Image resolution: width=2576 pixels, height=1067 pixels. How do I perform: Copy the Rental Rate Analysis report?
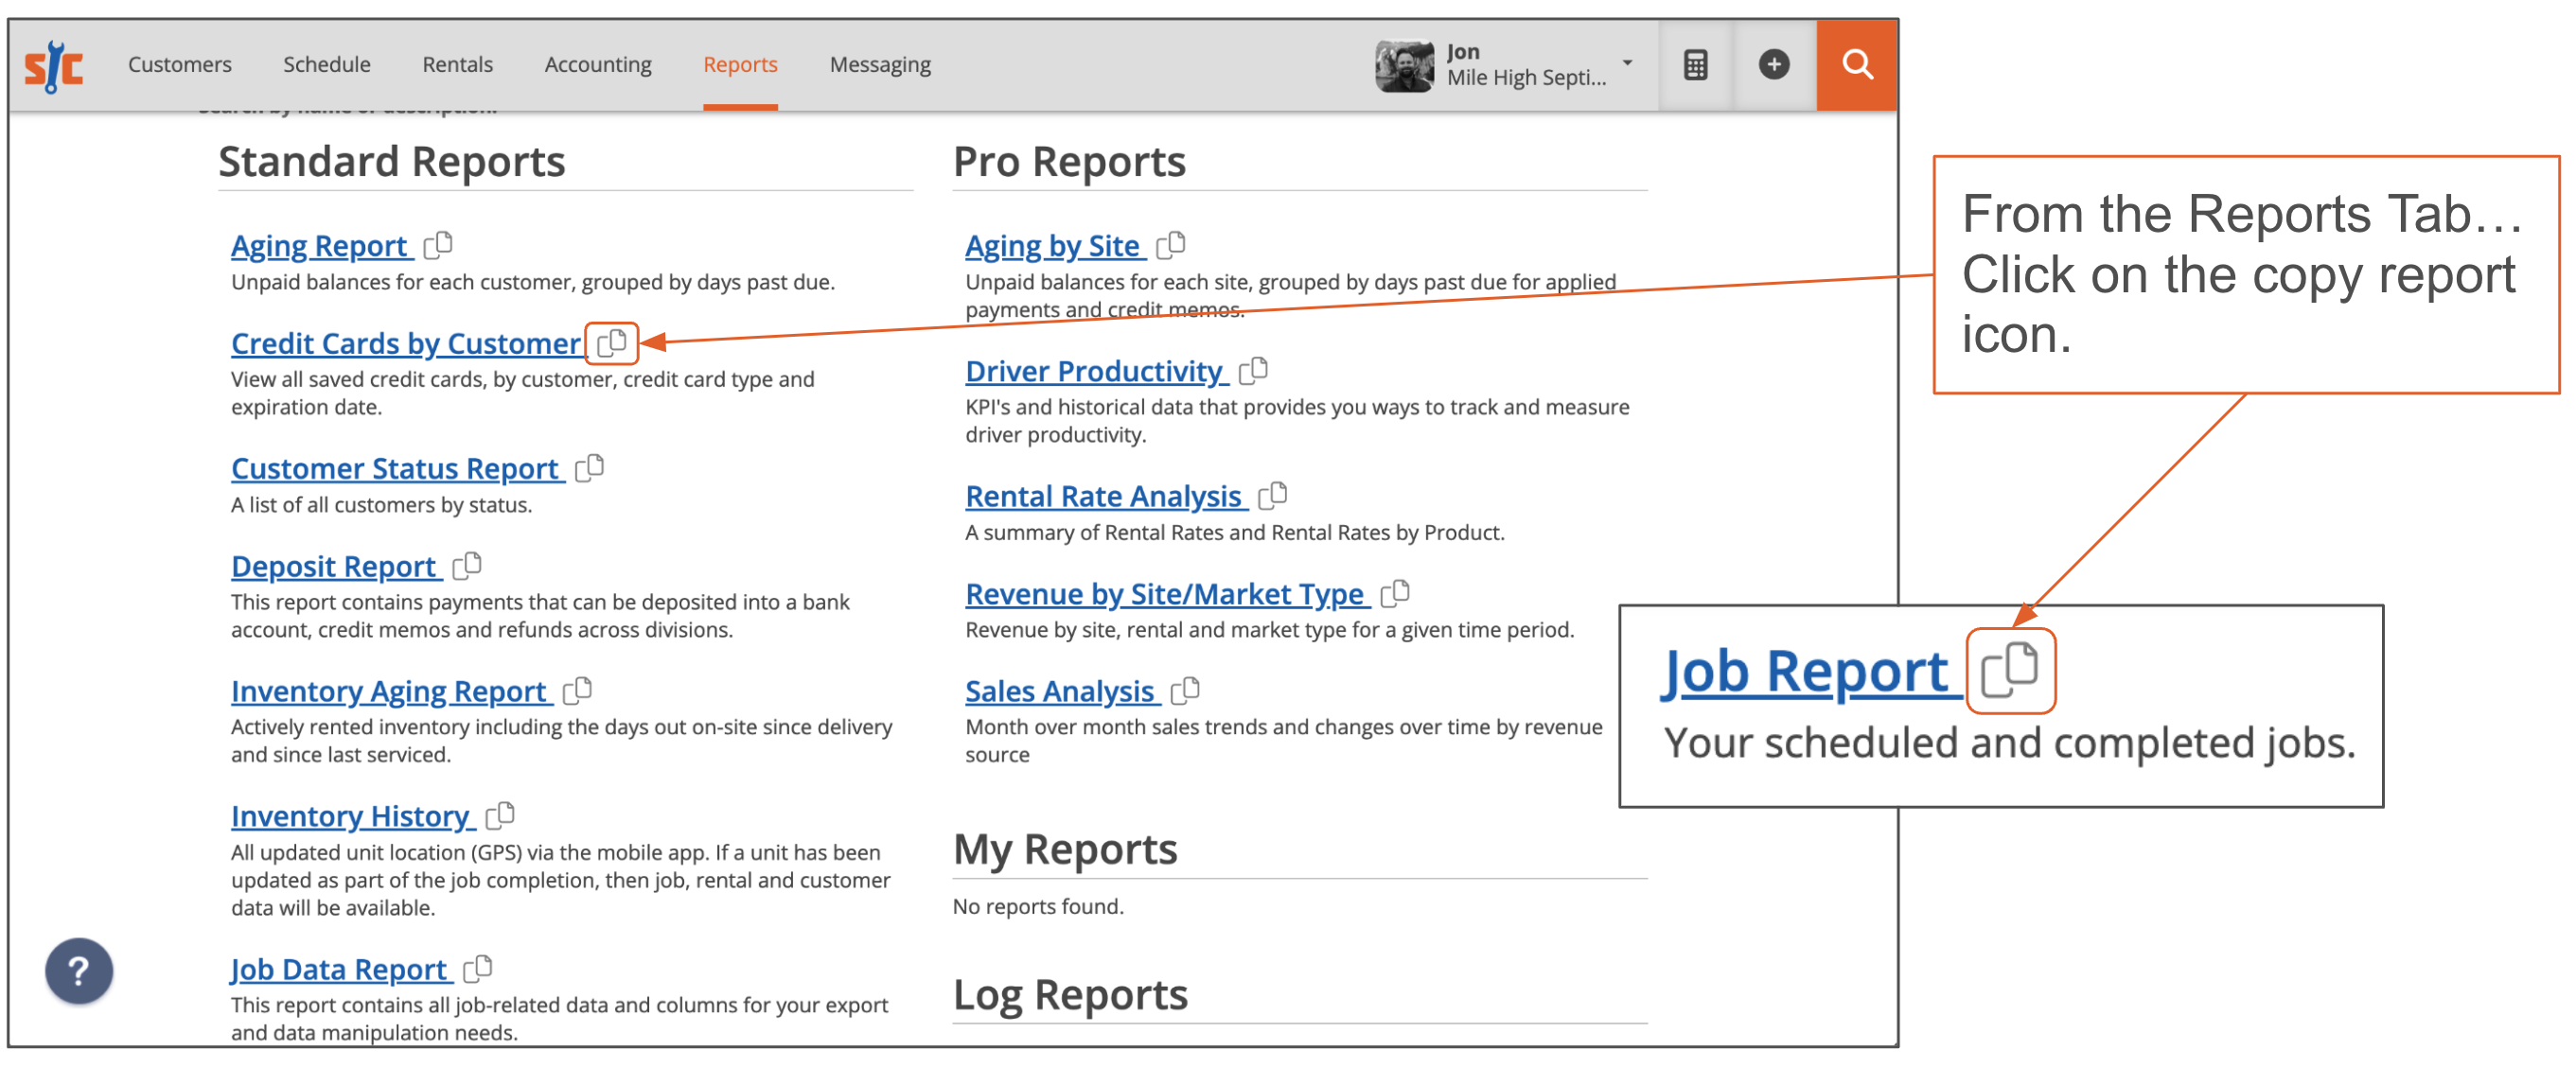pyautogui.click(x=1275, y=494)
